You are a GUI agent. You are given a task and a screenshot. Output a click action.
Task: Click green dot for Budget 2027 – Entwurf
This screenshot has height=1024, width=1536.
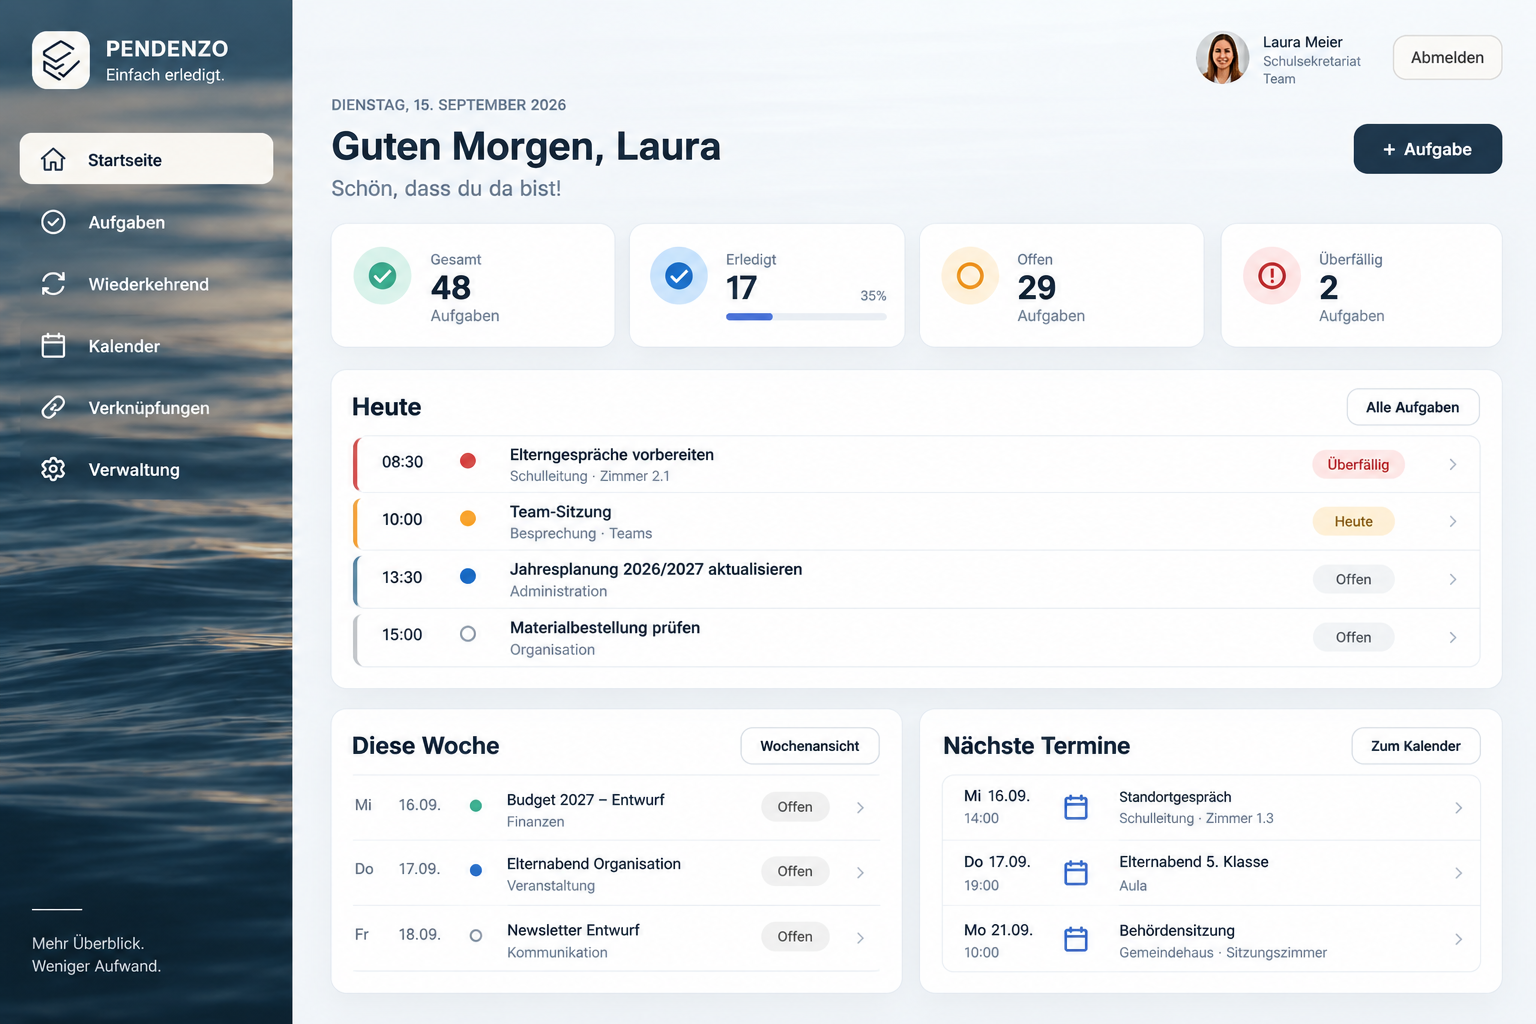click(x=476, y=806)
